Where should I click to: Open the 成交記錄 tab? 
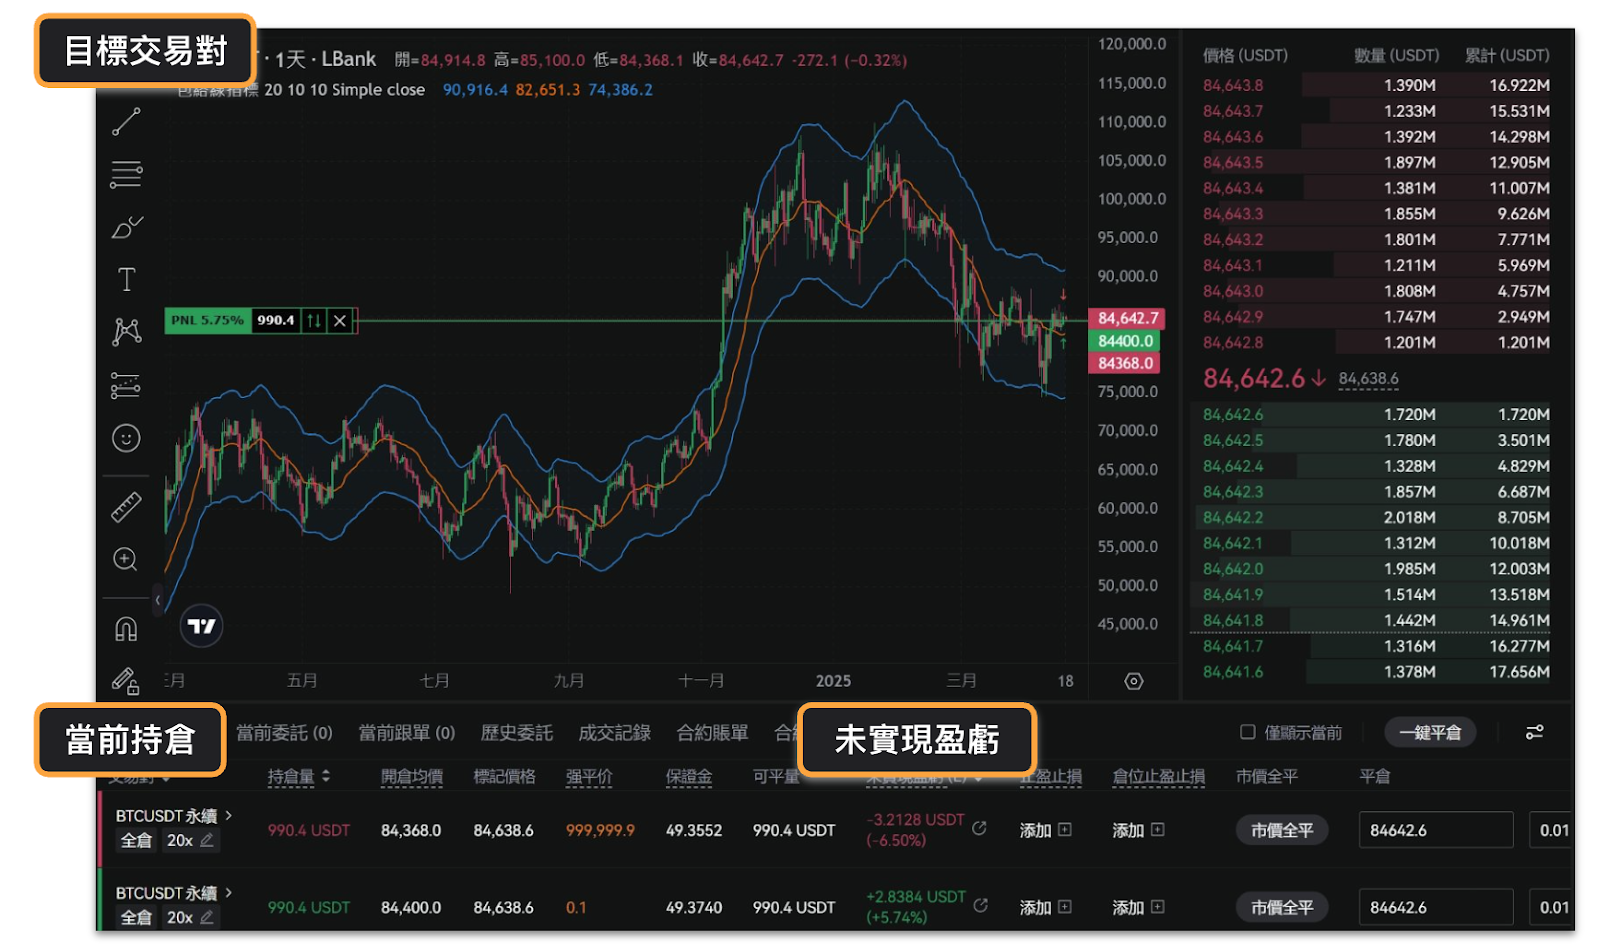click(x=614, y=733)
